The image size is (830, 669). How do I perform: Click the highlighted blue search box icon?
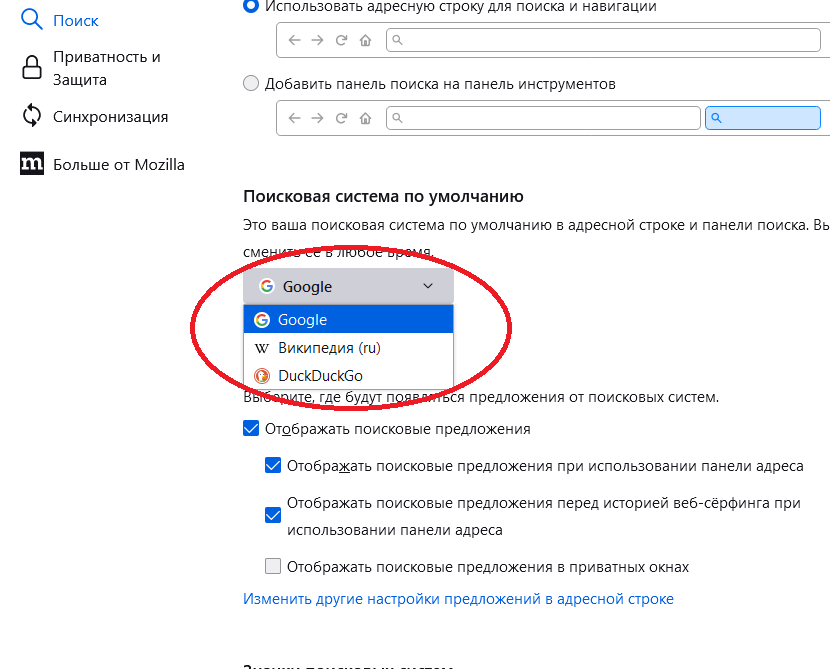(716, 118)
